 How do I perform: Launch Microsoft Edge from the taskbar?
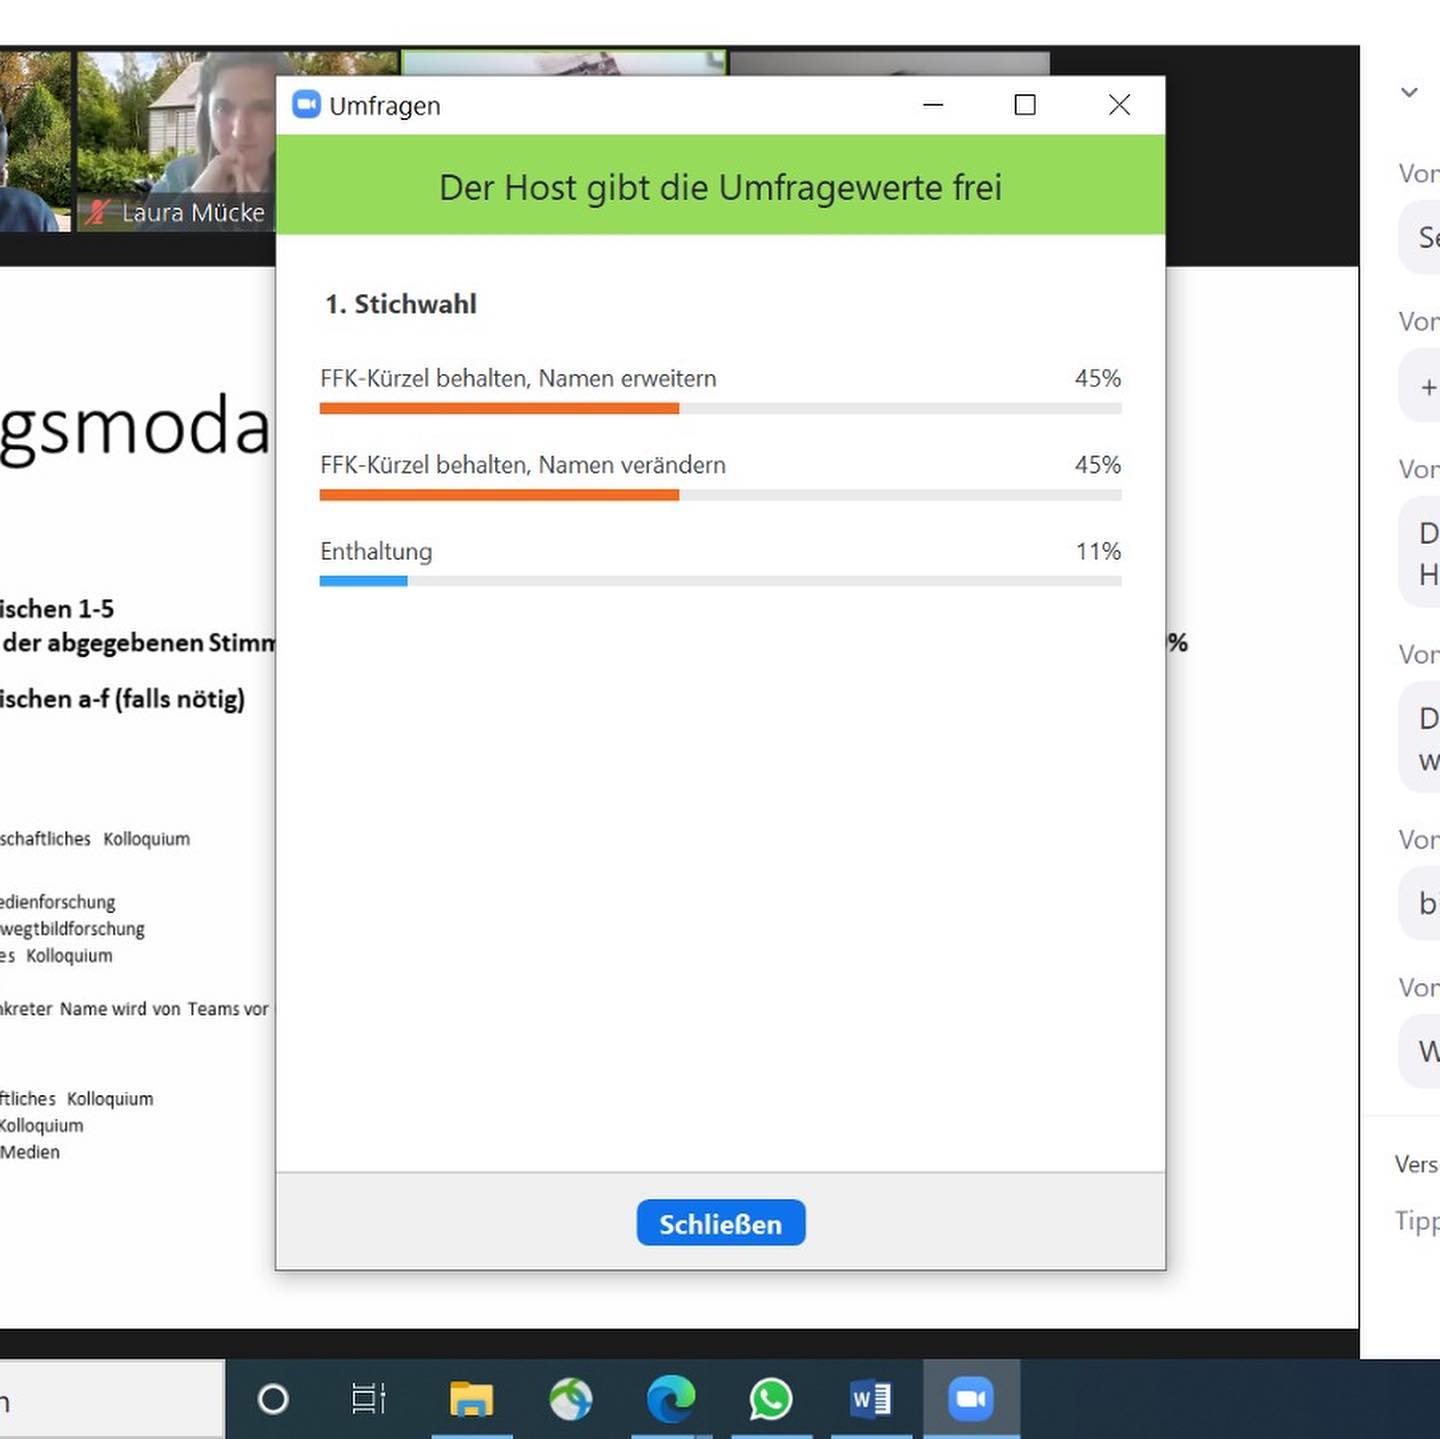click(671, 1399)
